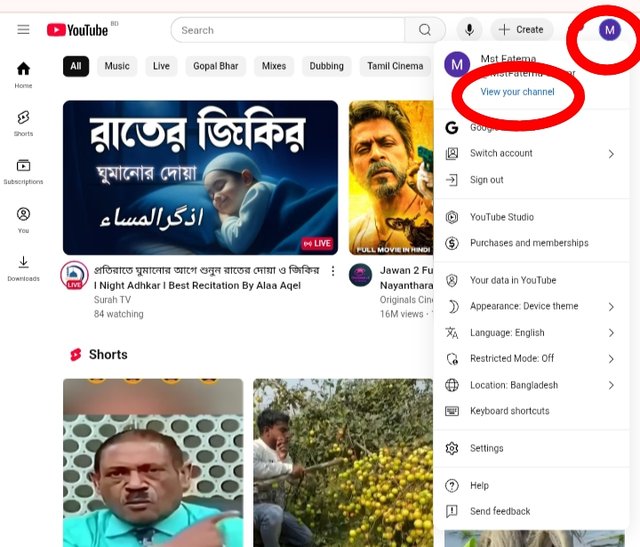
Task: Open Appearance: Device theme option
Action: [x=531, y=307]
